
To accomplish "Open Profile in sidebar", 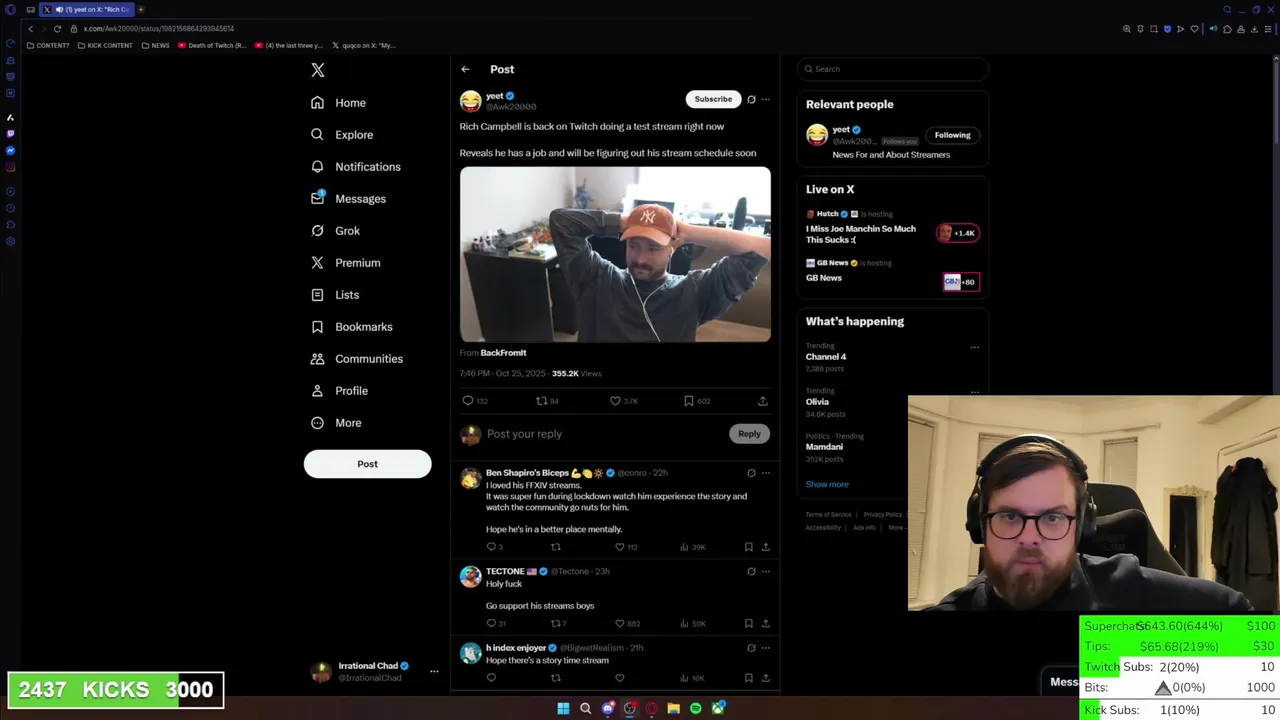I will [339, 391].
